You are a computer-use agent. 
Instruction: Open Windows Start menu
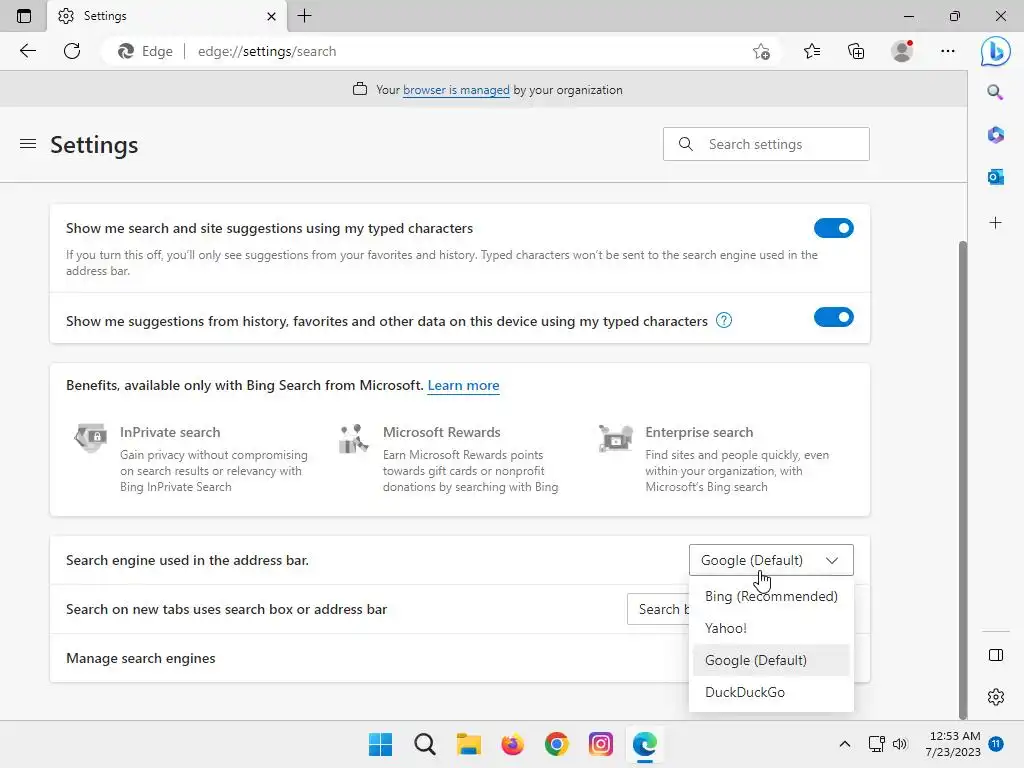(380, 744)
